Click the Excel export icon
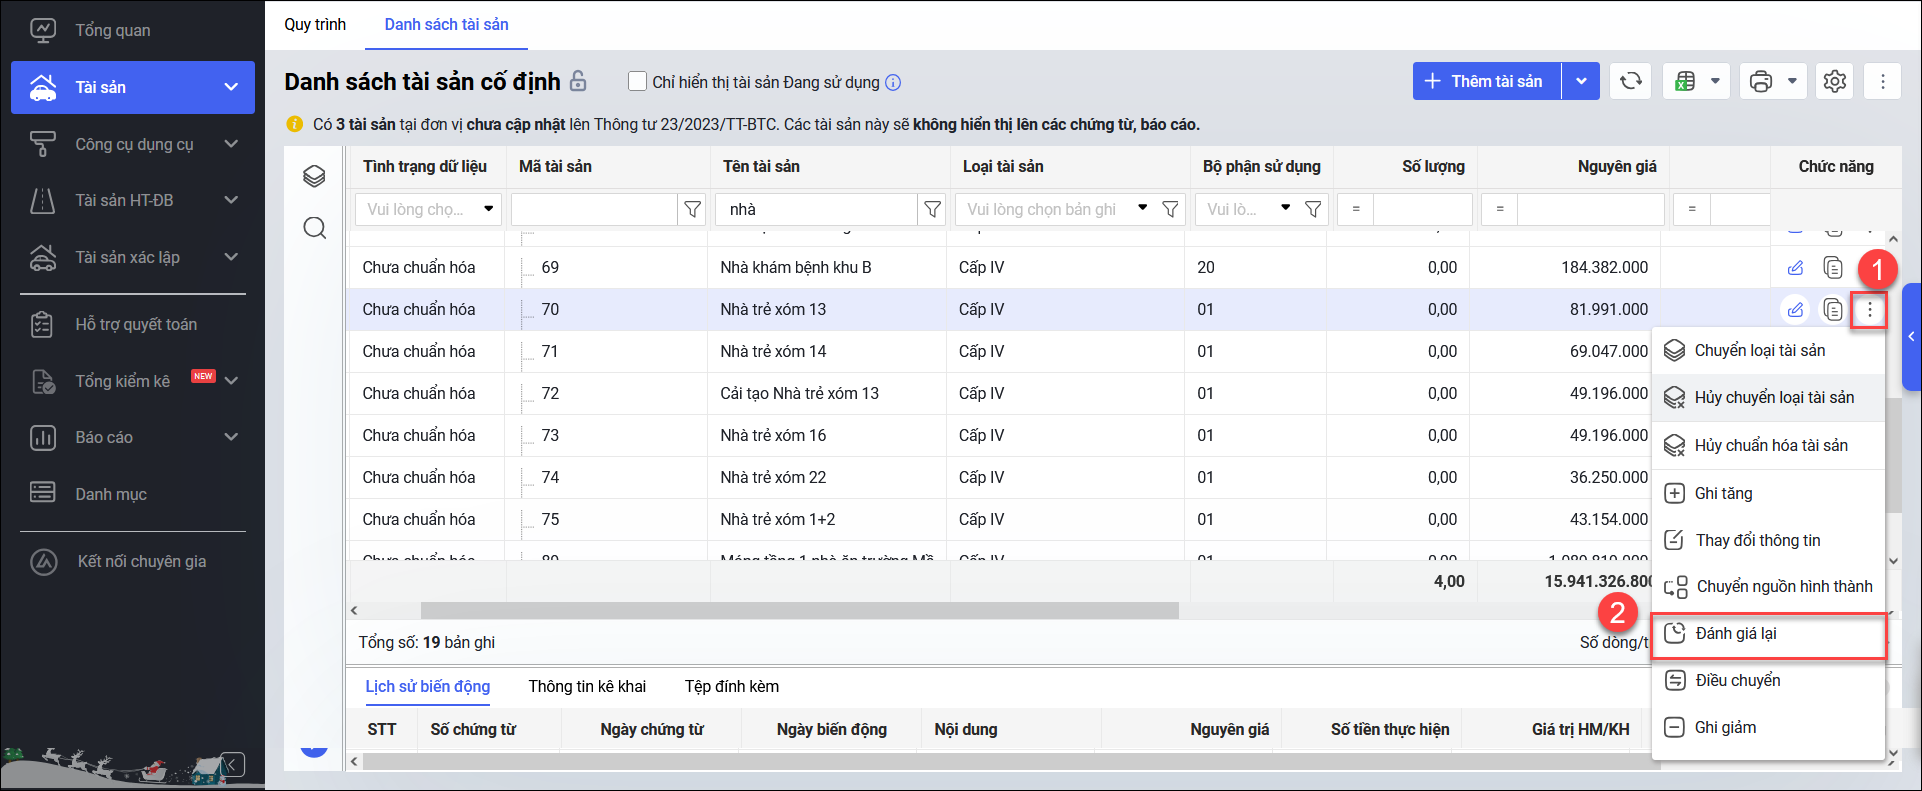Image resolution: width=1922 pixels, height=791 pixels. click(1685, 81)
